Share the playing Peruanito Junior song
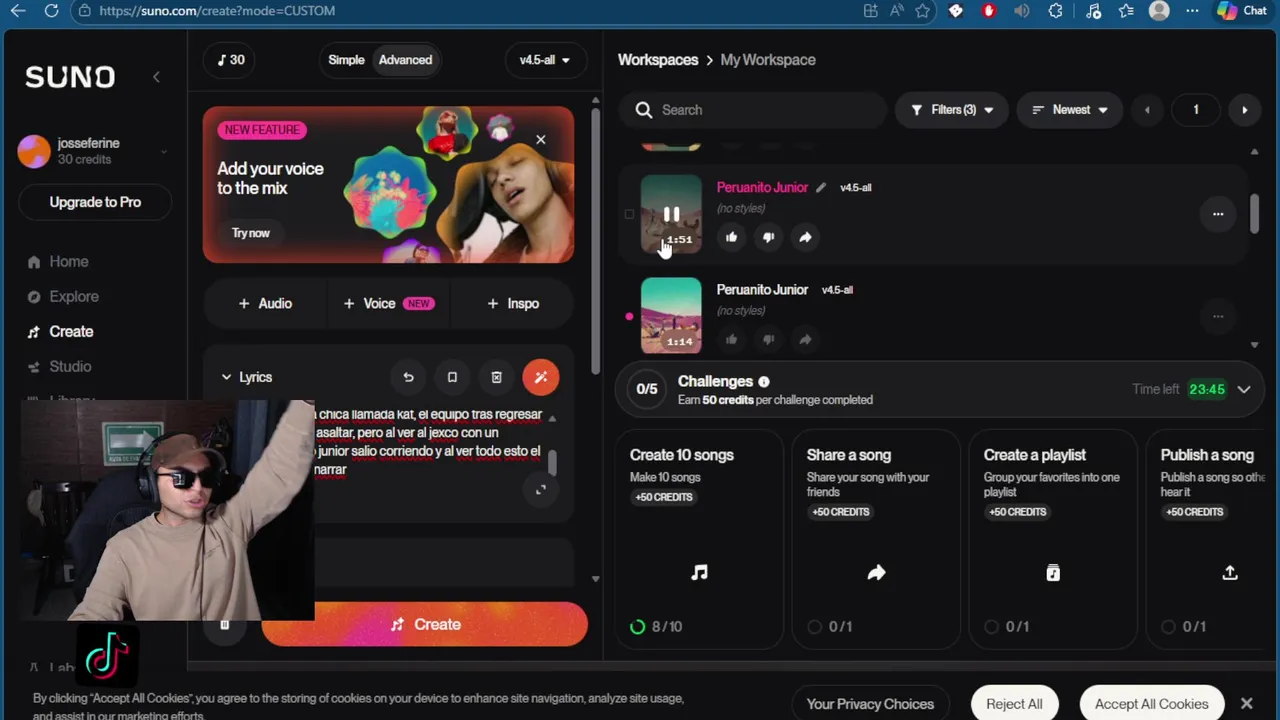 pyautogui.click(x=805, y=237)
